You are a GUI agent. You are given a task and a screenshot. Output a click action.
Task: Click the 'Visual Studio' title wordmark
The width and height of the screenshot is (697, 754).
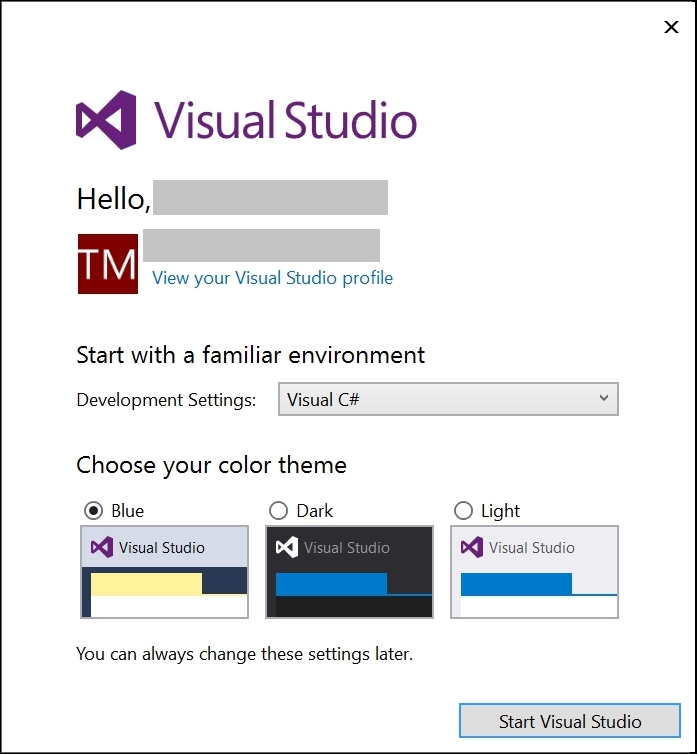point(285,120)
